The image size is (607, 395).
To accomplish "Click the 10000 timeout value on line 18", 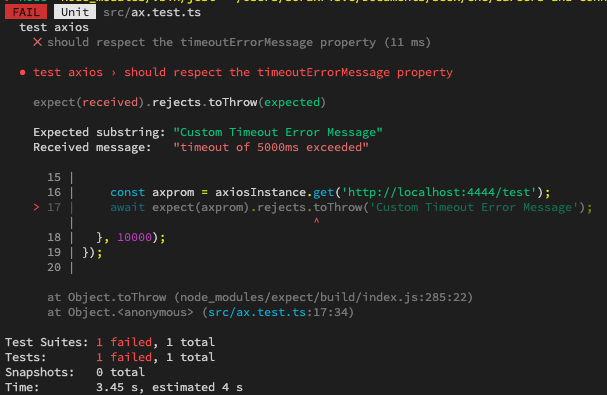I will (134, 237).
